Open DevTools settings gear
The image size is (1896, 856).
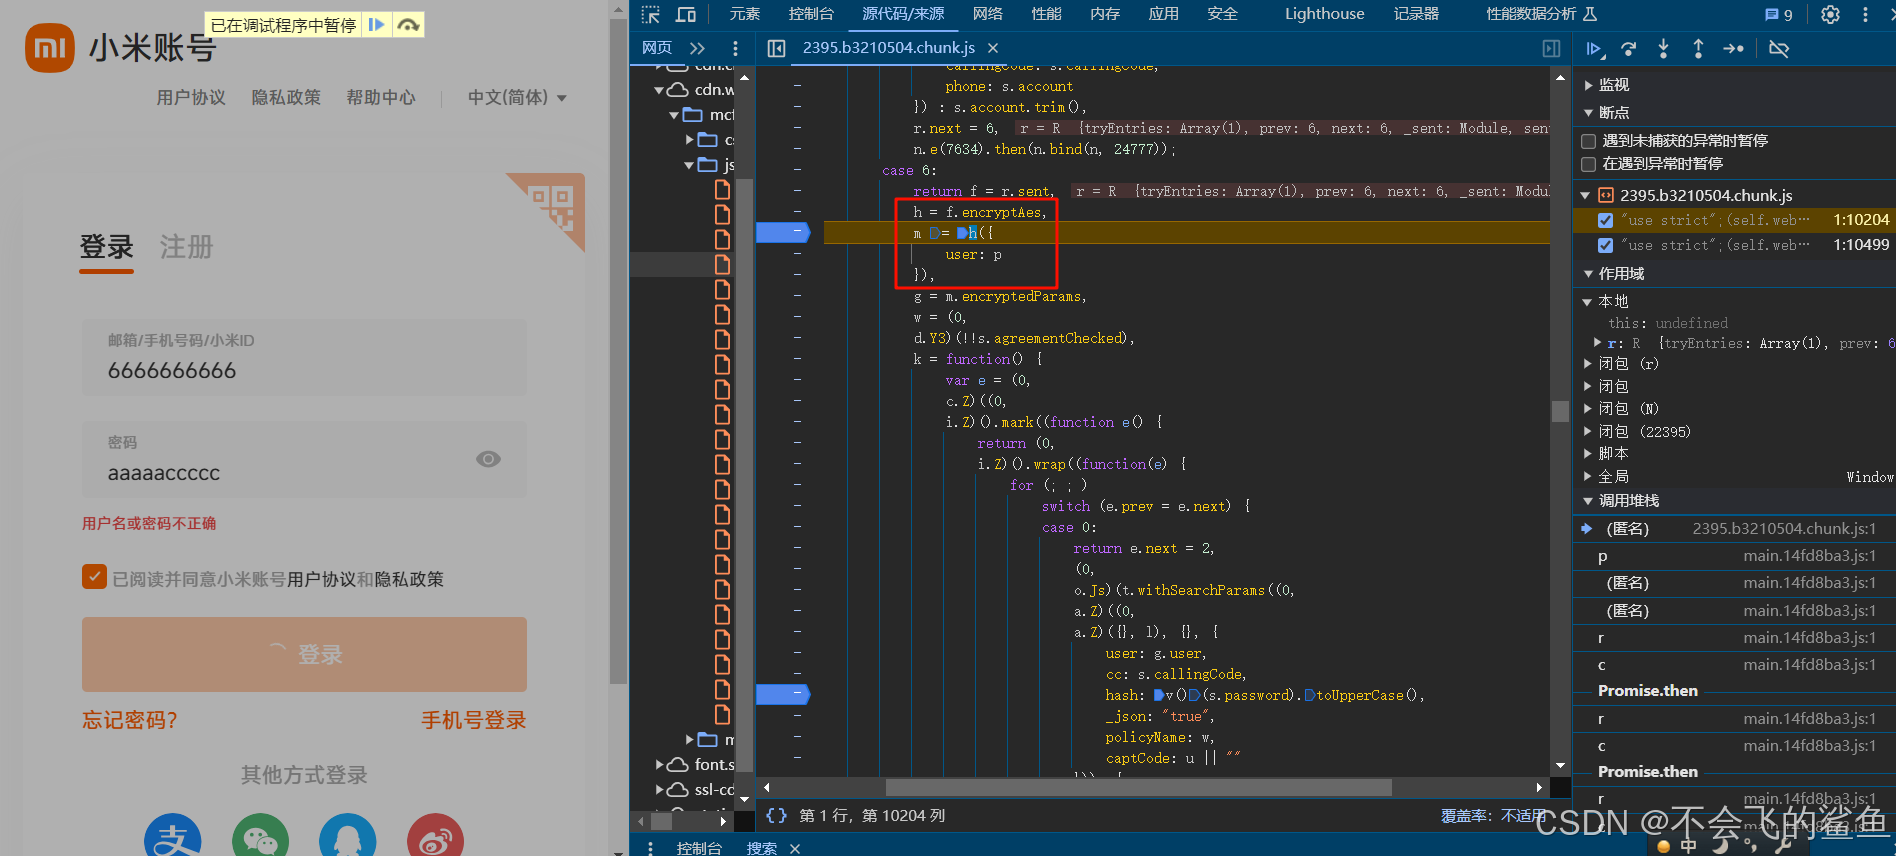point(1830,14)
